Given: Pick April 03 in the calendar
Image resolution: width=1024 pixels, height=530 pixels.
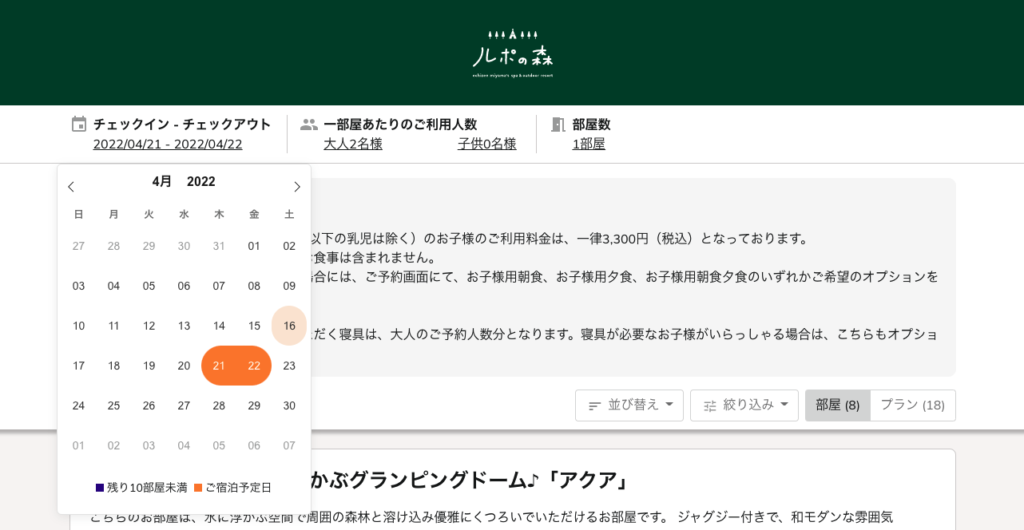Looking at the screenshot, I should [78, 286].
